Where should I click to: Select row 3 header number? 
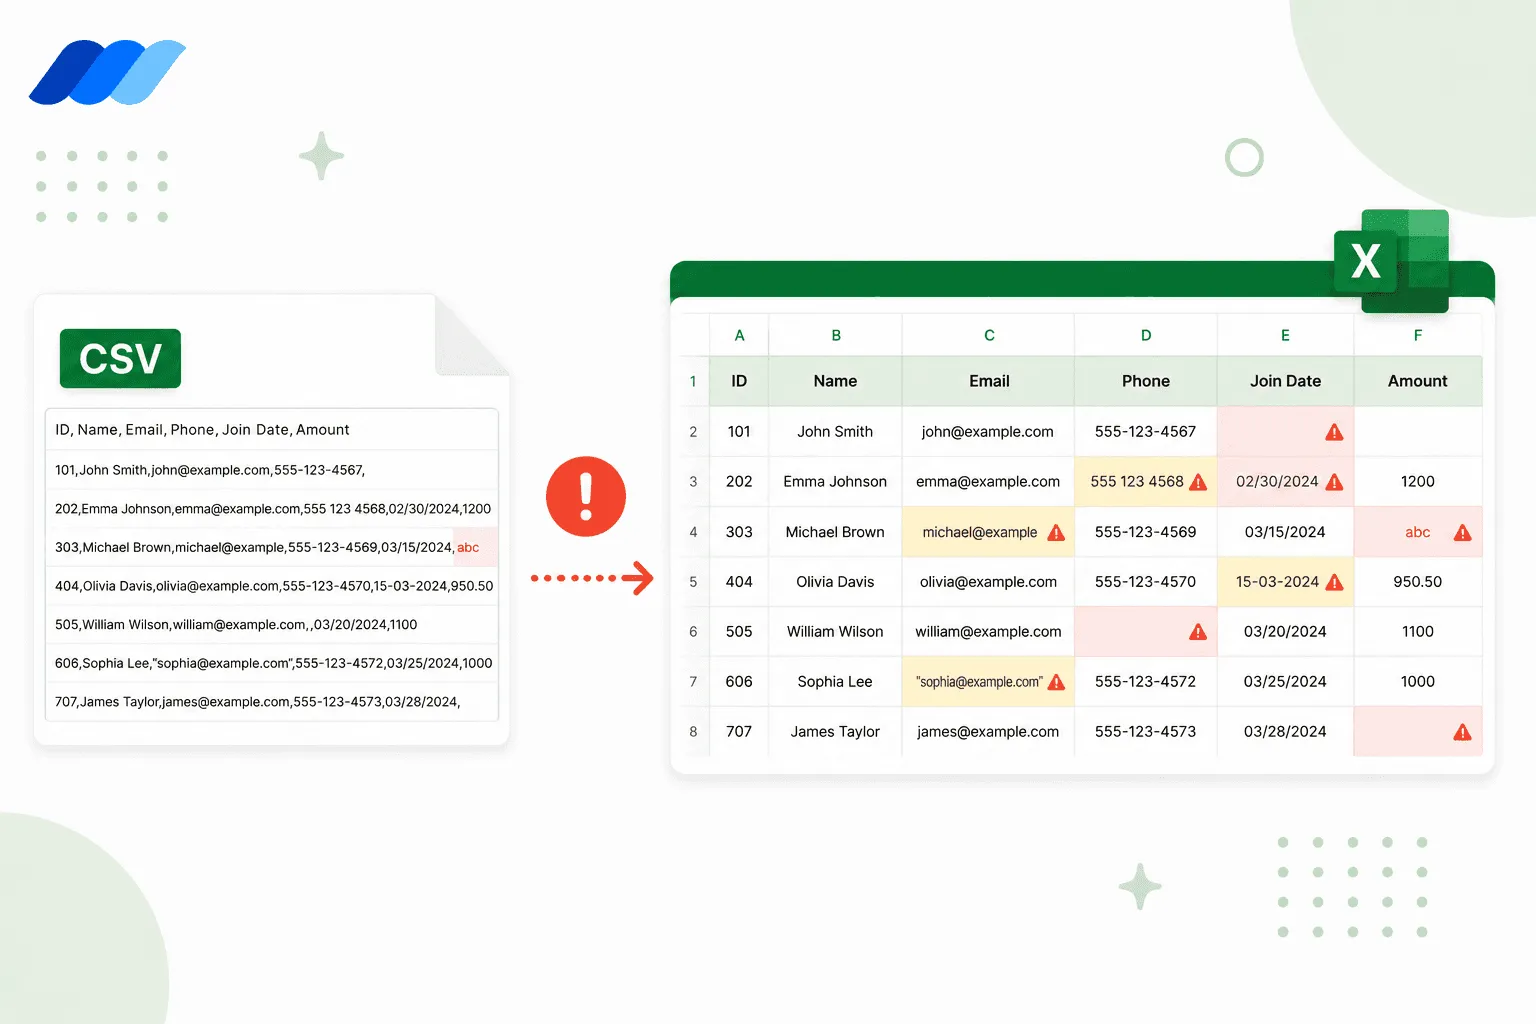click(693, 482)
